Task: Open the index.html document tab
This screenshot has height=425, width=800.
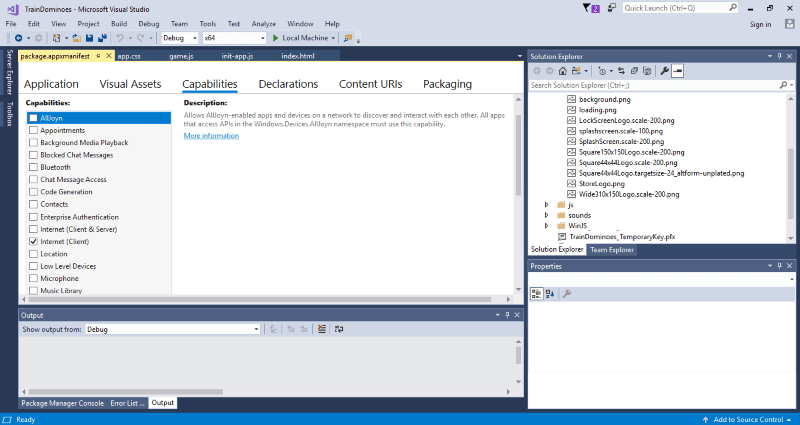Action: (297, 56)
